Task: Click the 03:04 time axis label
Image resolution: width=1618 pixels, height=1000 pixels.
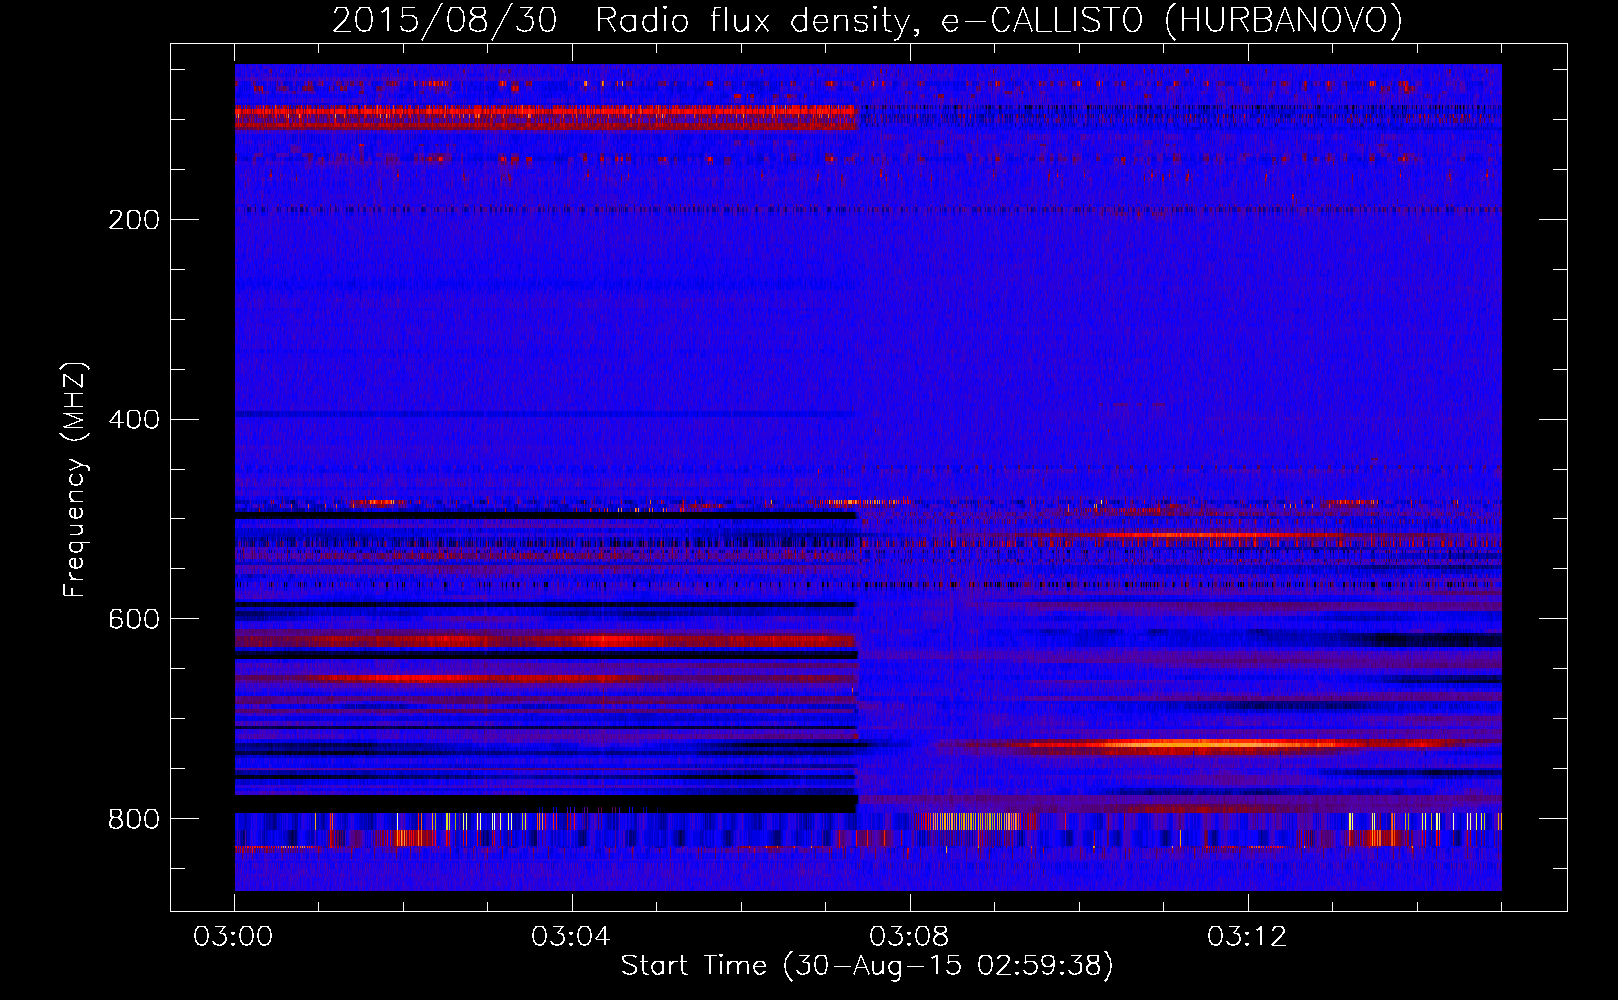Action: click(571, 937)
